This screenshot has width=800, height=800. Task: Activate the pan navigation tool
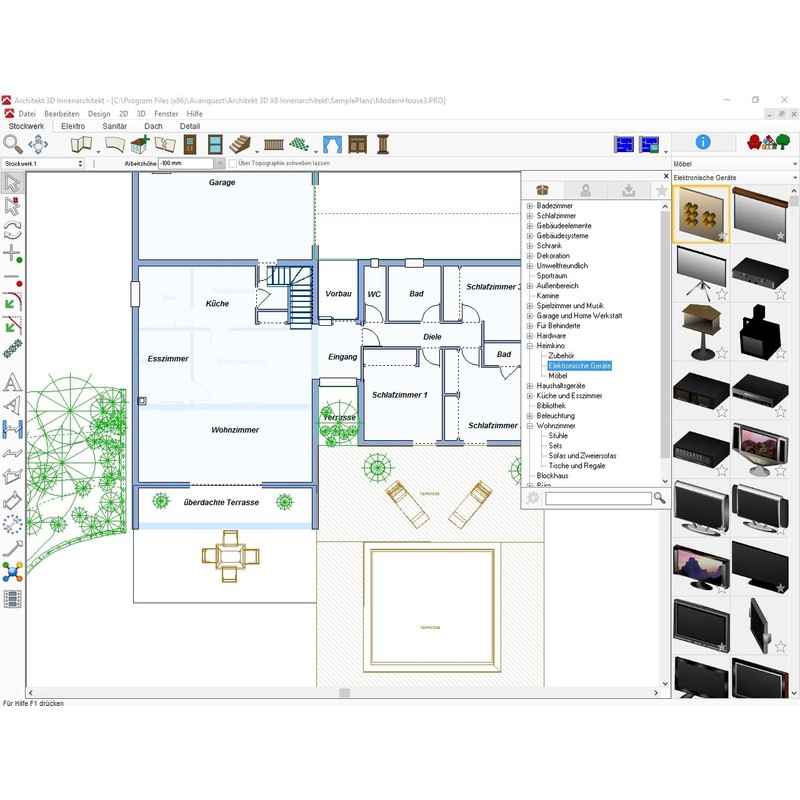coord(37,144)
